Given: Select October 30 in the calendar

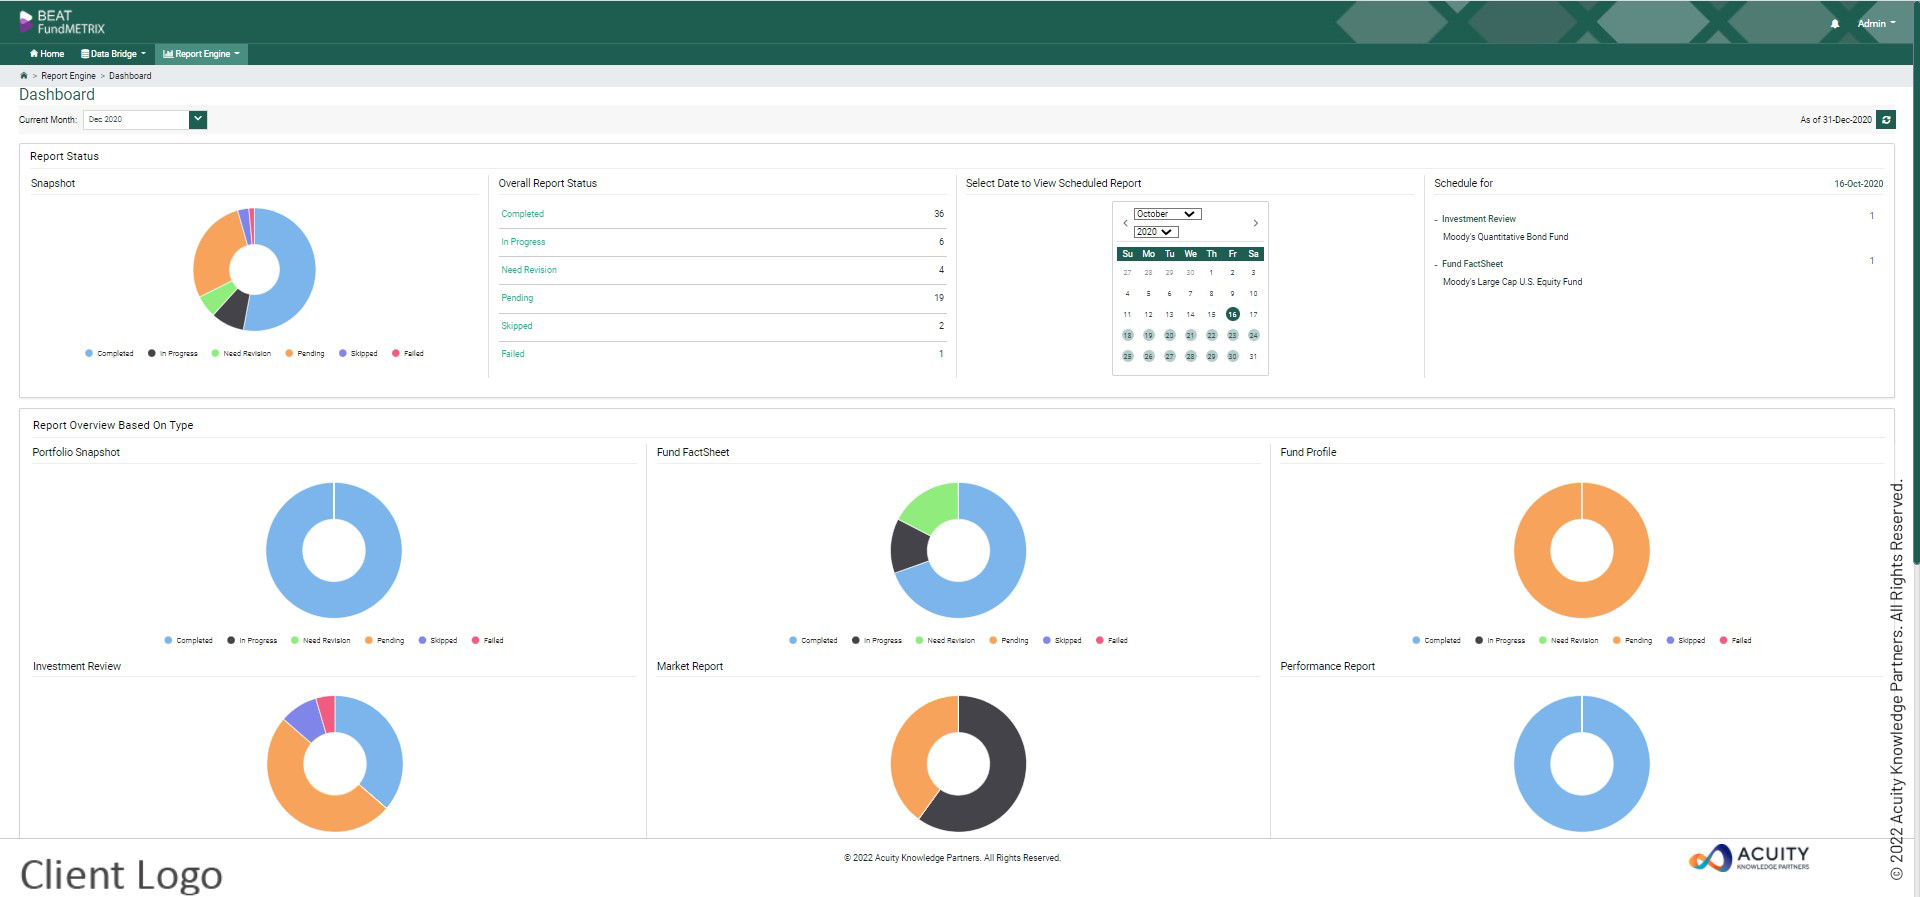Looking at the screenshot, I should click(1232, 356).
